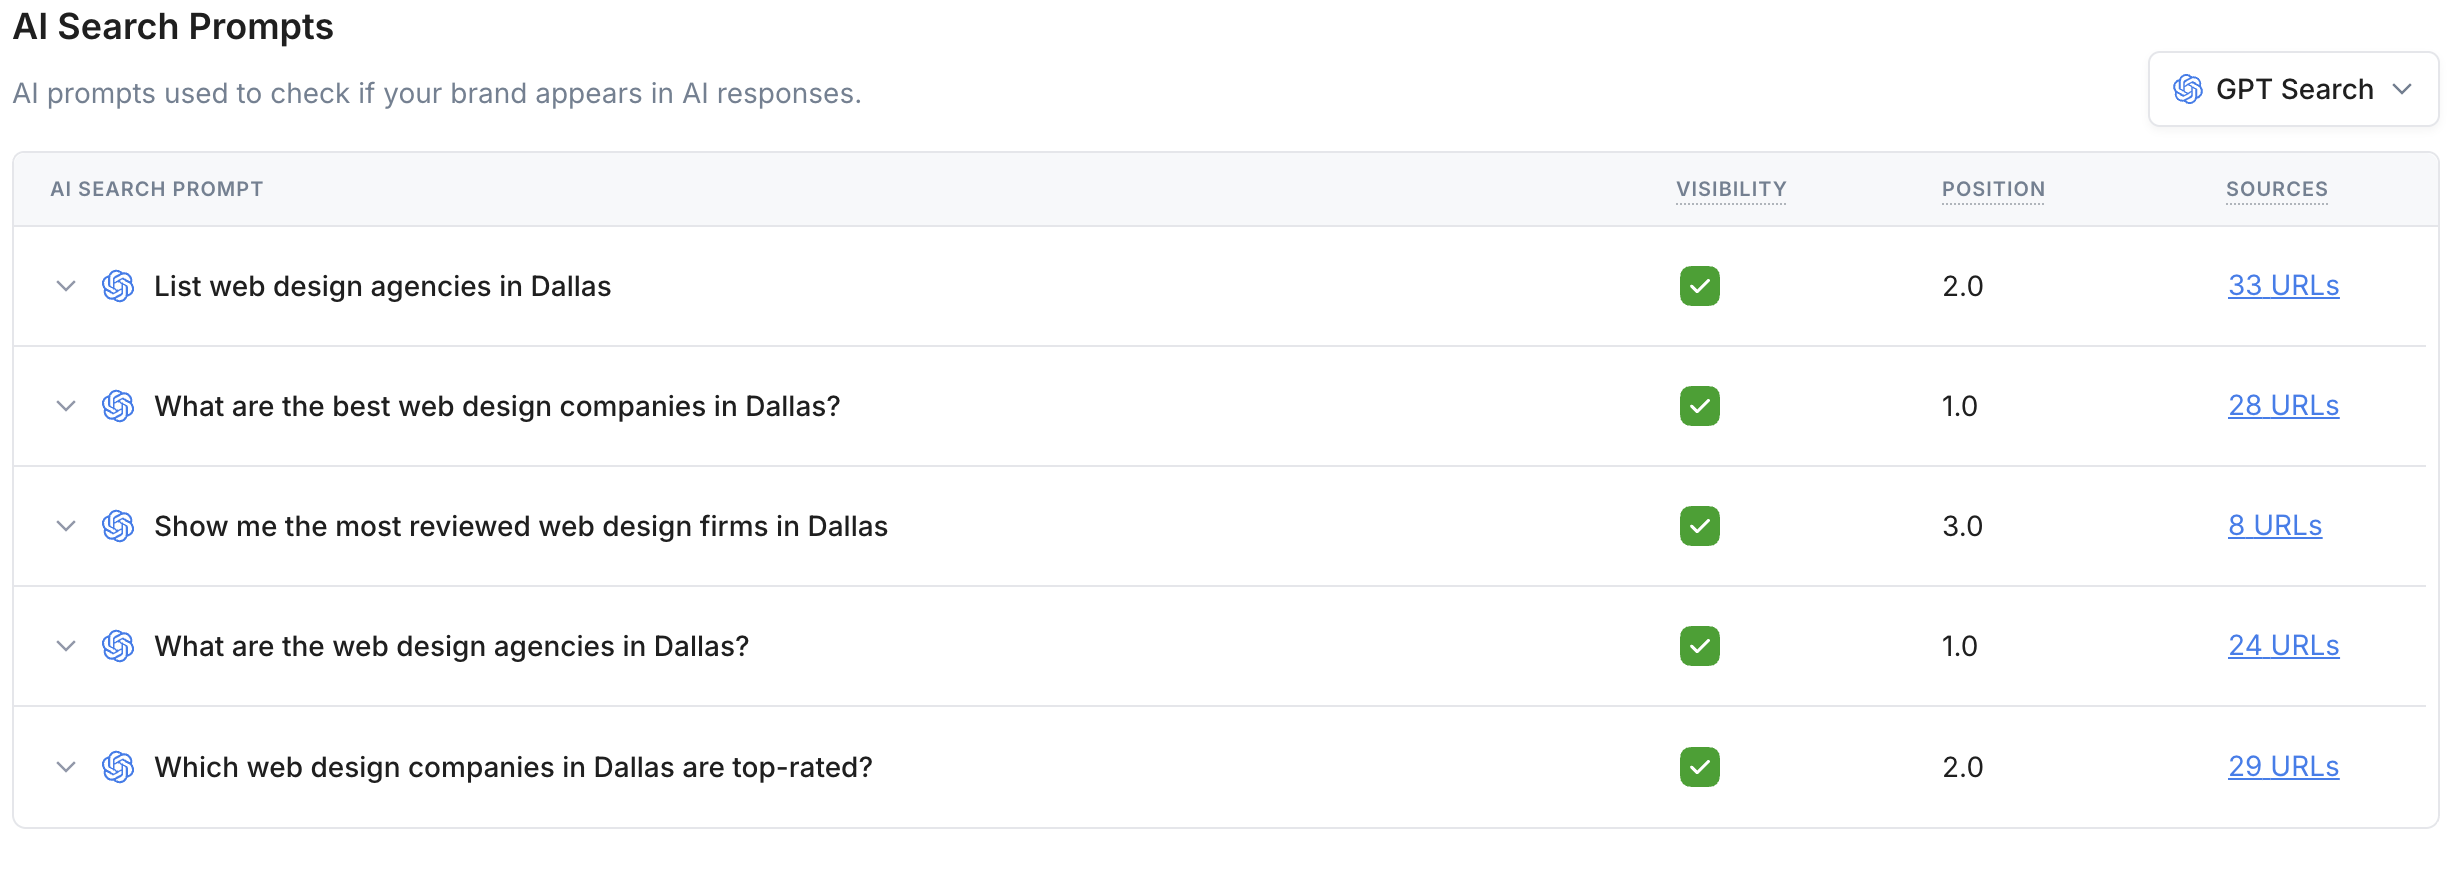Click the visibility checkmark for the "most reviewed" prompt
The width and height of the screenshot is (2460, 878).
coord(1699,527)
